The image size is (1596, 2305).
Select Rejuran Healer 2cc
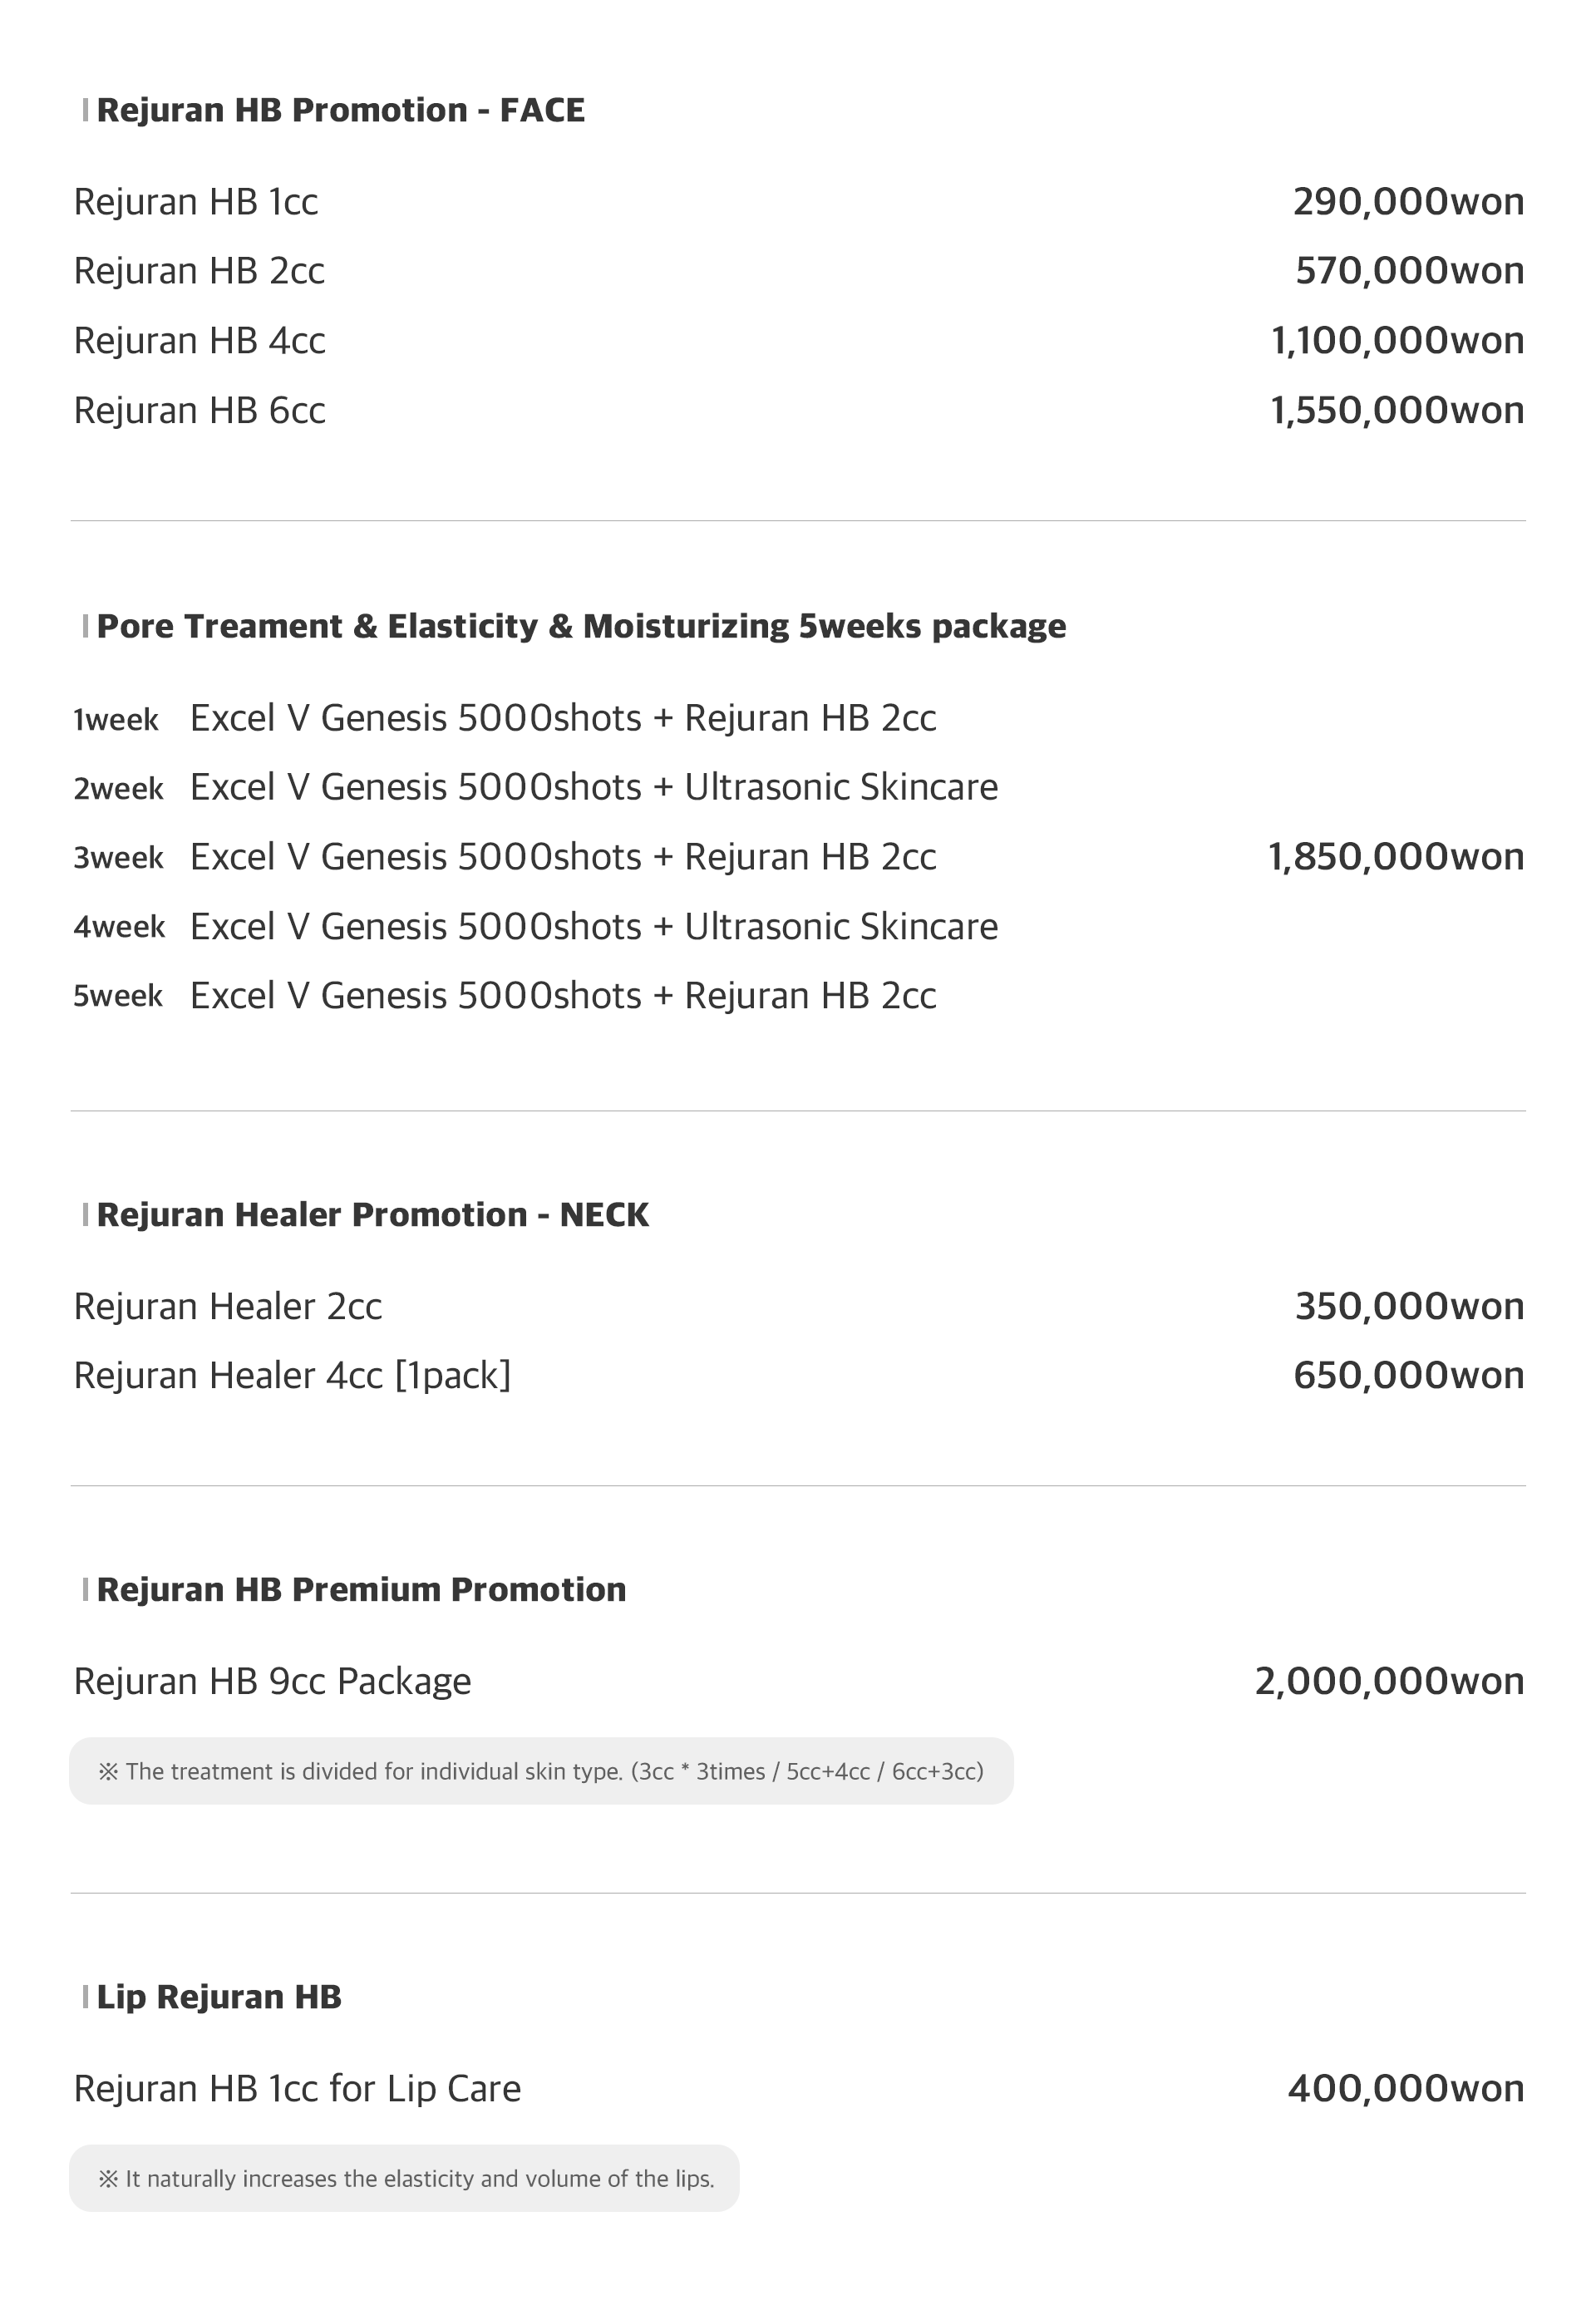tap(228, 1307)
